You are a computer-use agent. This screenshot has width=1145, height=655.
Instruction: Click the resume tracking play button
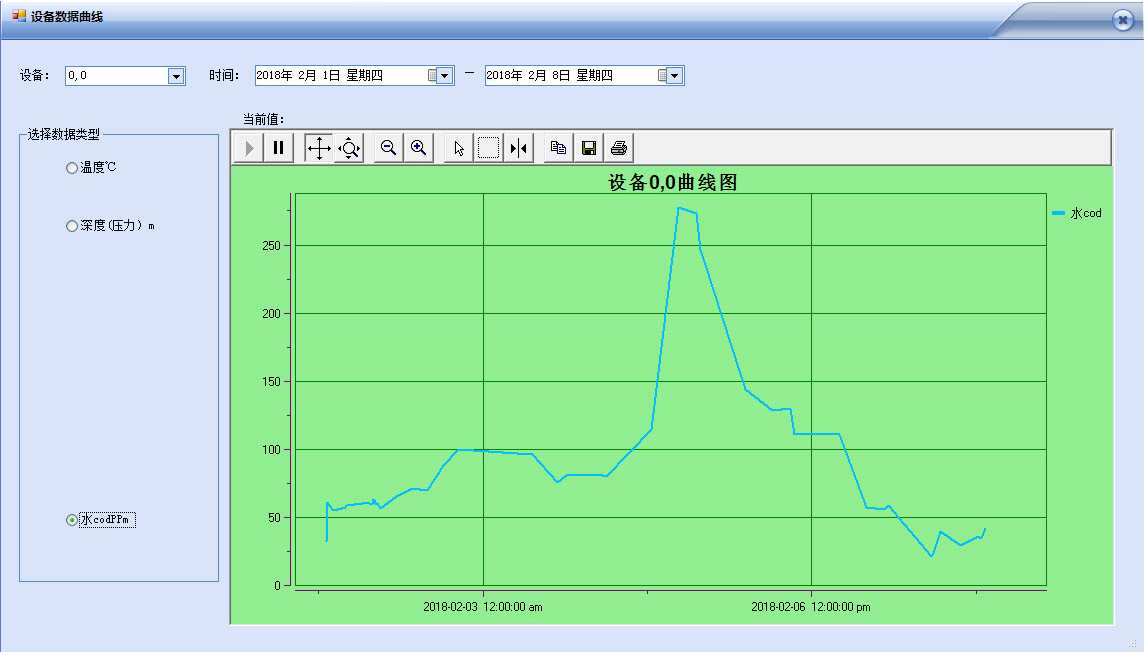pos(249,148)
